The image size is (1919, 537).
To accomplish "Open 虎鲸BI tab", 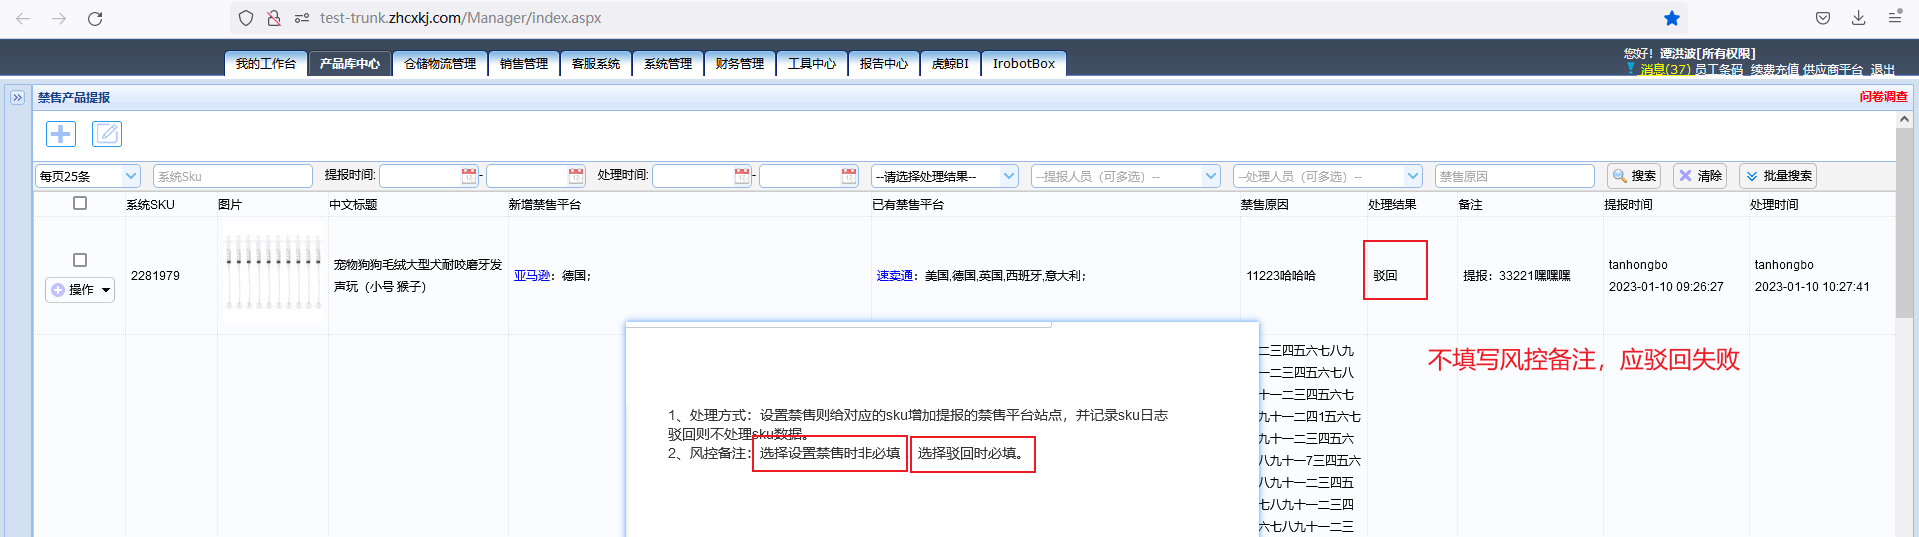I will (x=950, y=63).
